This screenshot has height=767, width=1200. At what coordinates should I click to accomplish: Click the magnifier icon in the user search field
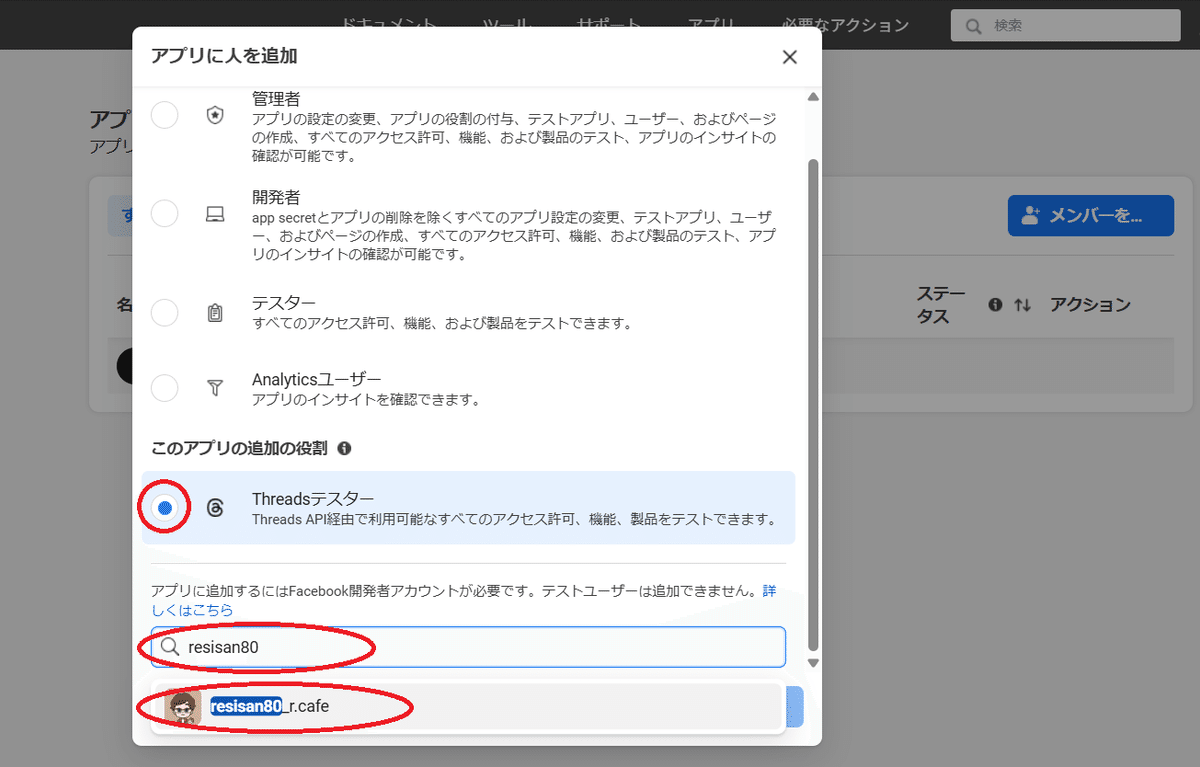click(x=171, y=647)
